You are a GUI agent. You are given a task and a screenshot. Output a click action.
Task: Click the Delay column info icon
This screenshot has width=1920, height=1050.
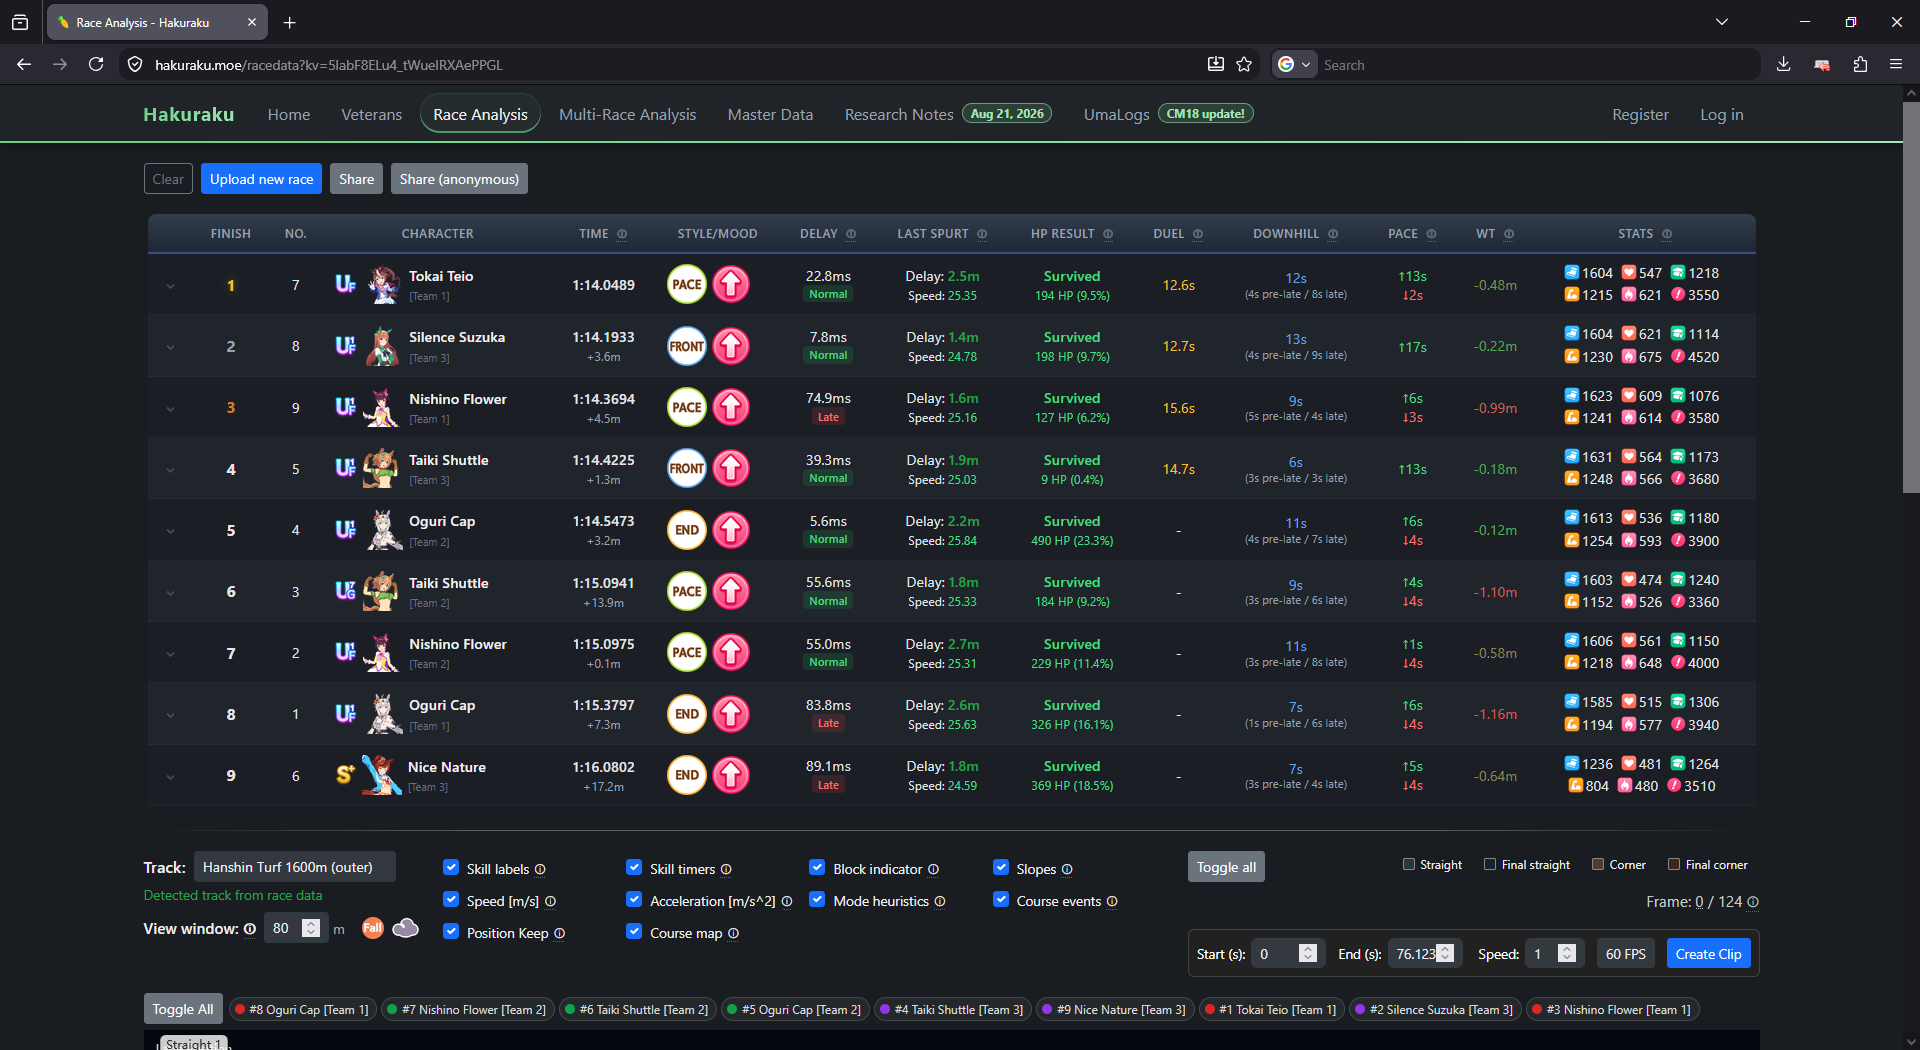(851, 234)
